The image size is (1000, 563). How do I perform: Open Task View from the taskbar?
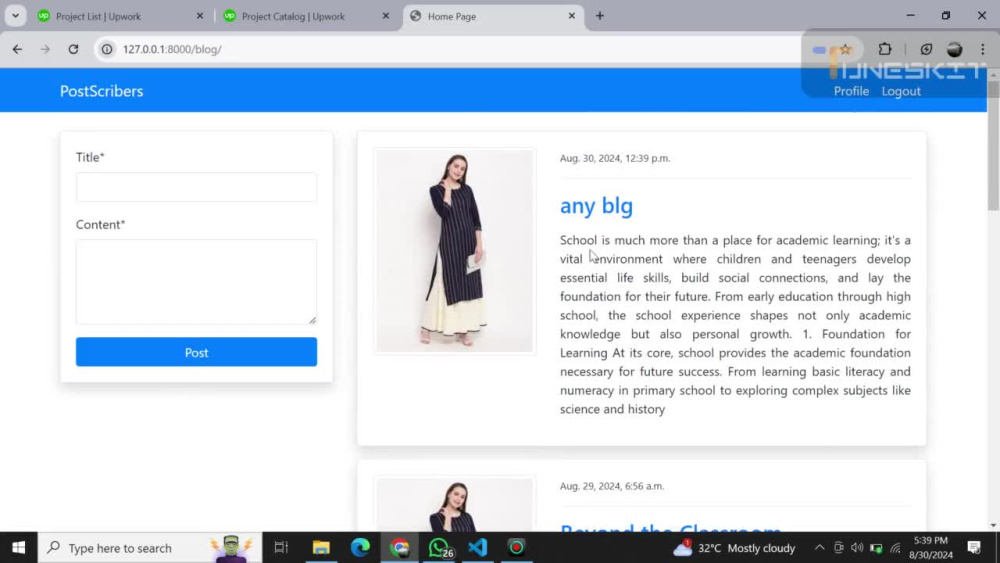click(x=281, y=548)
